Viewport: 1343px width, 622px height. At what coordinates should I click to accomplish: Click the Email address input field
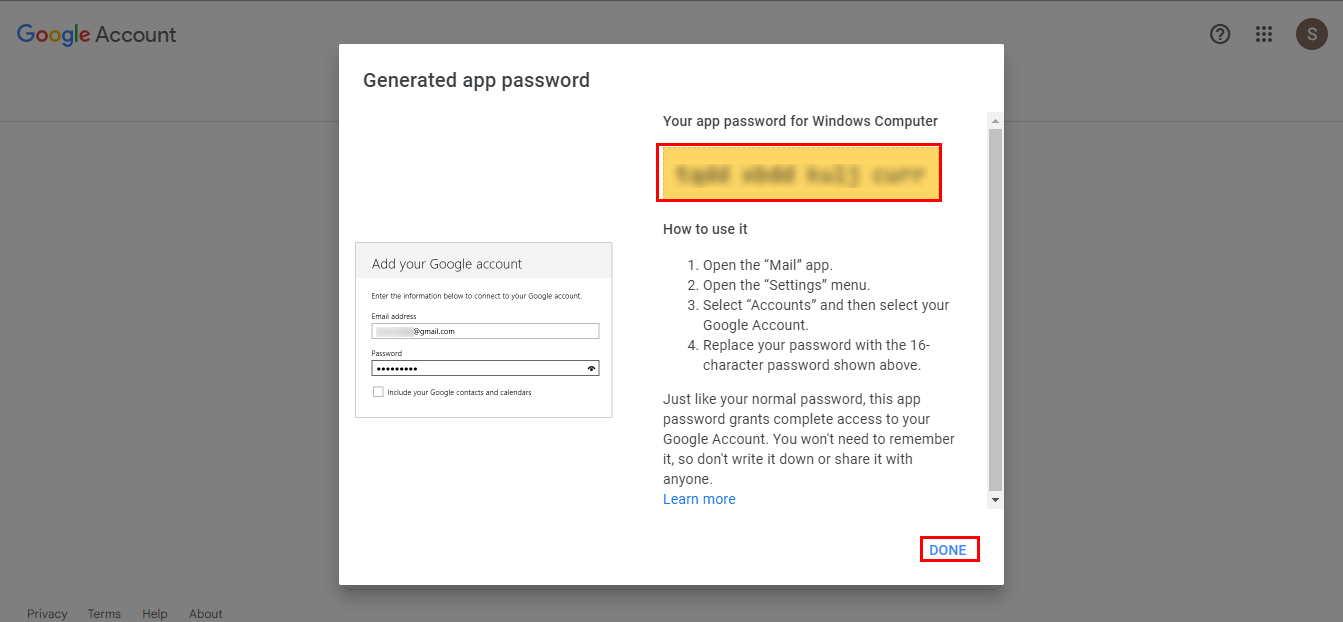(485, 330)
